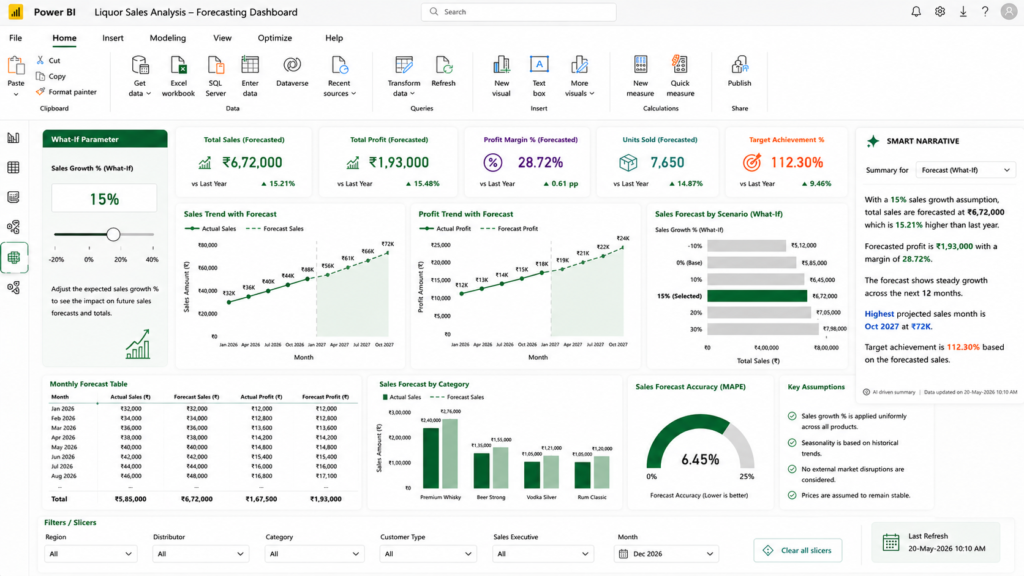Open the Region slicer dropdown

[x=90, y=554]
